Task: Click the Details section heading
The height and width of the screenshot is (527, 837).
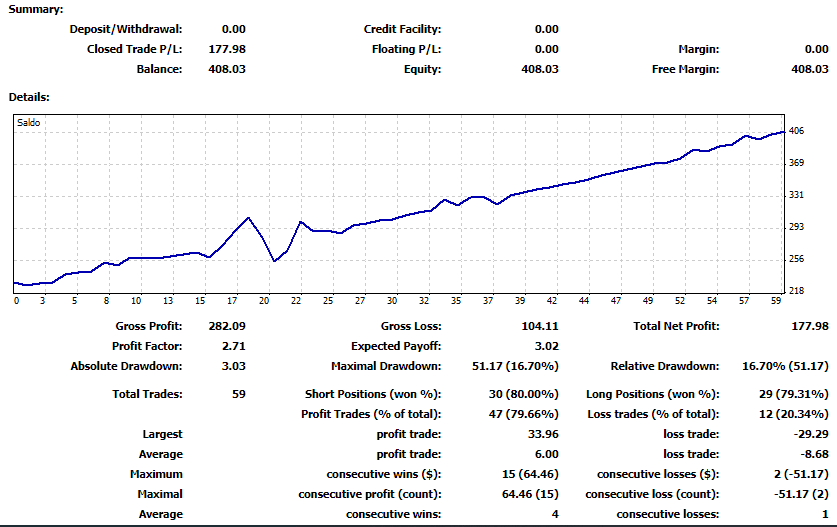Action: 29,97
